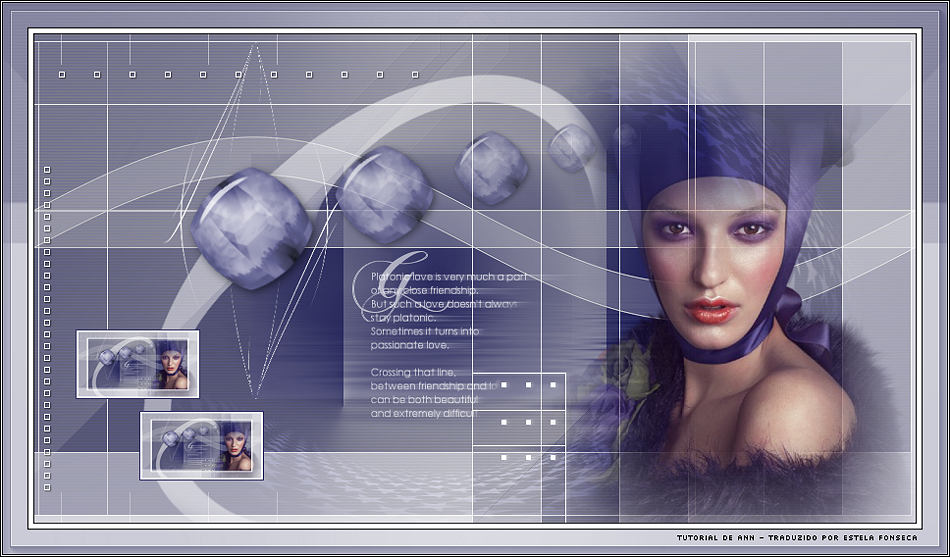
Task: Click the line "But such a love doesn't always"
Action: (444, 304)
